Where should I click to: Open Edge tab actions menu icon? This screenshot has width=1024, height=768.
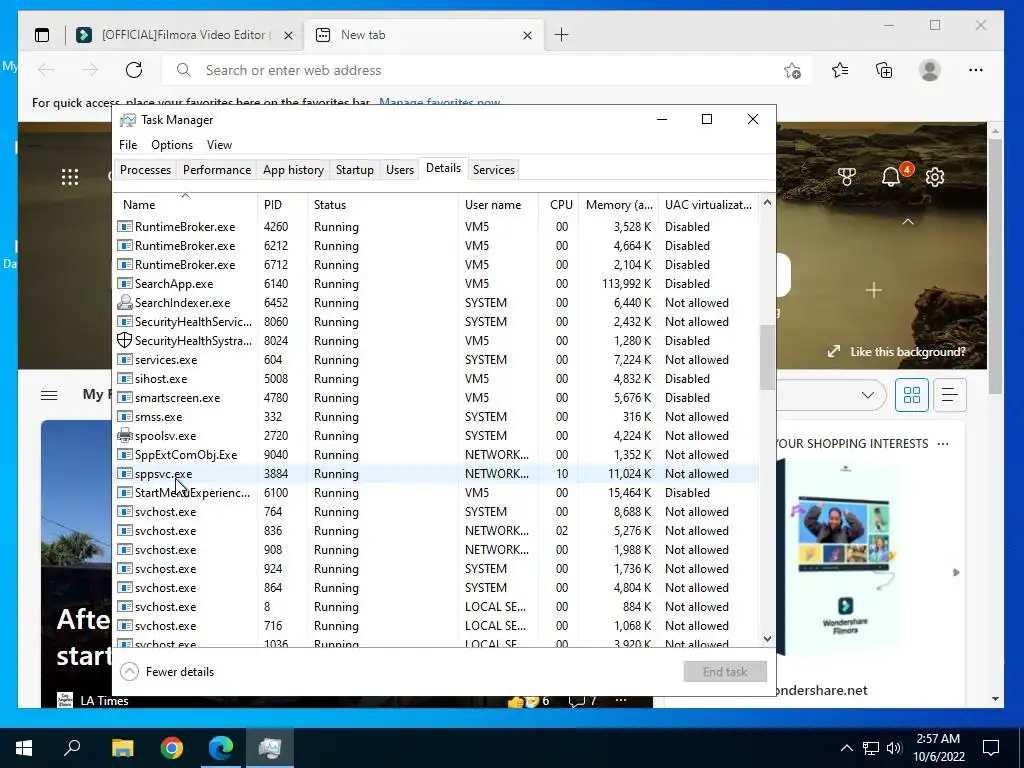point(42,35)
